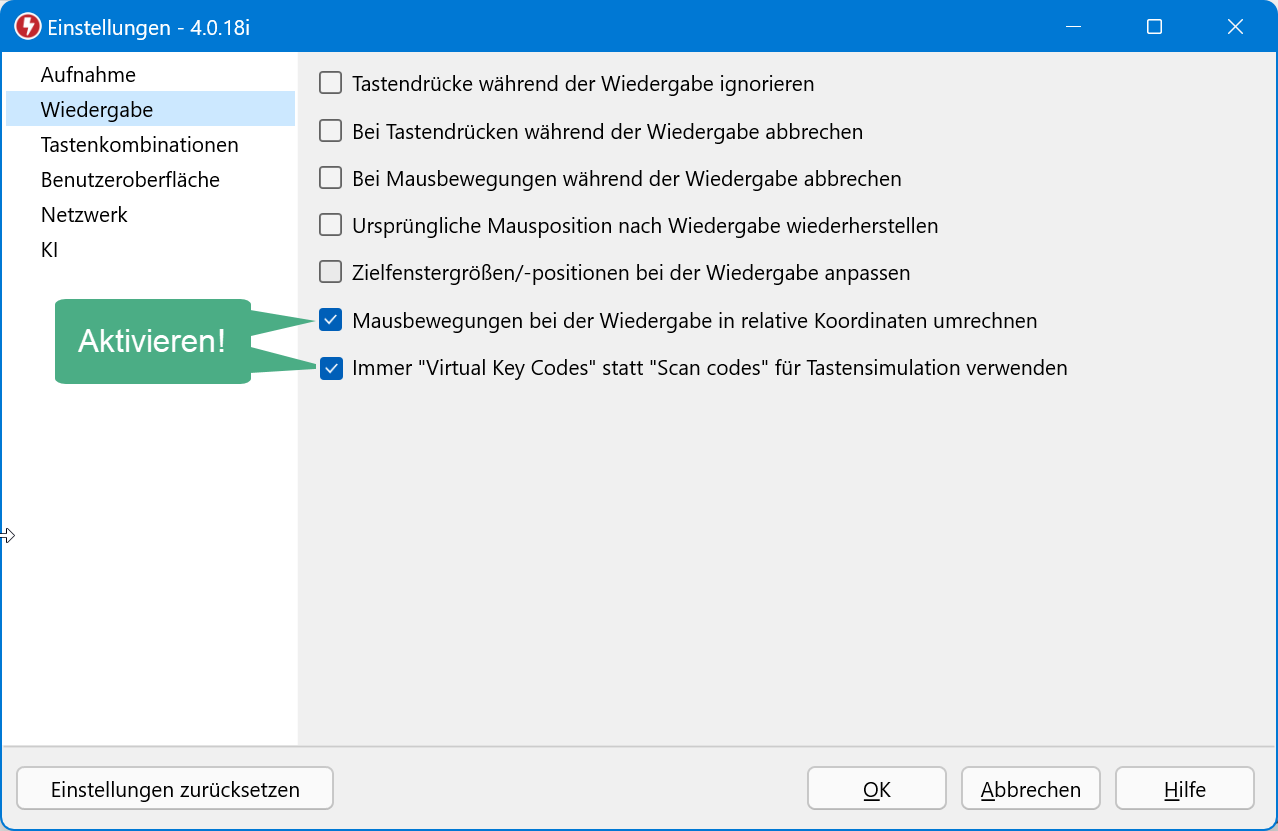Switch to Tastenkombinationen settings
The height and width of the screenshot is (831, 1278).
point(139,145)
